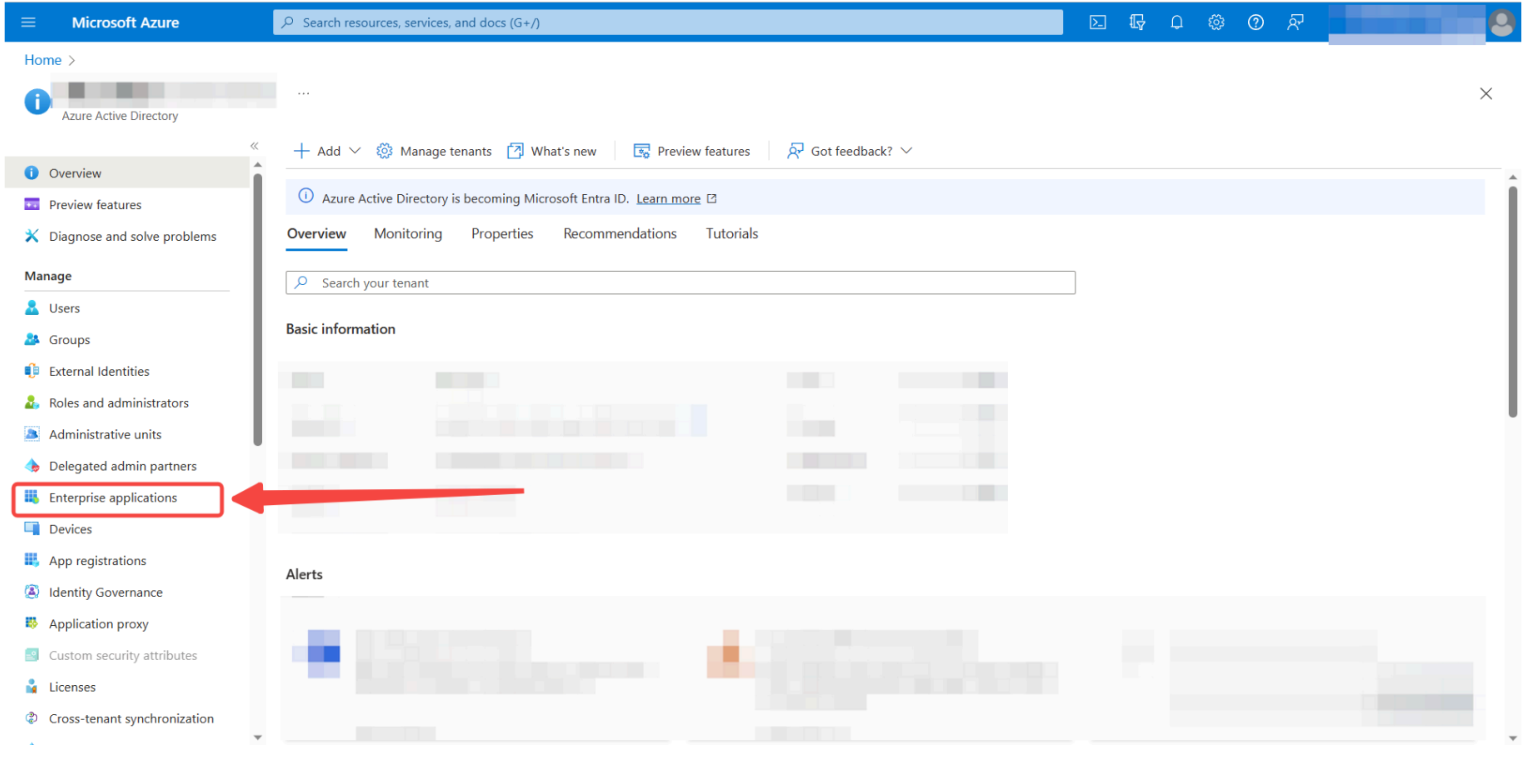1532x774 pixels.
Task: Click the Delegated admin partners icon
Action: click(x=32, y=466)
